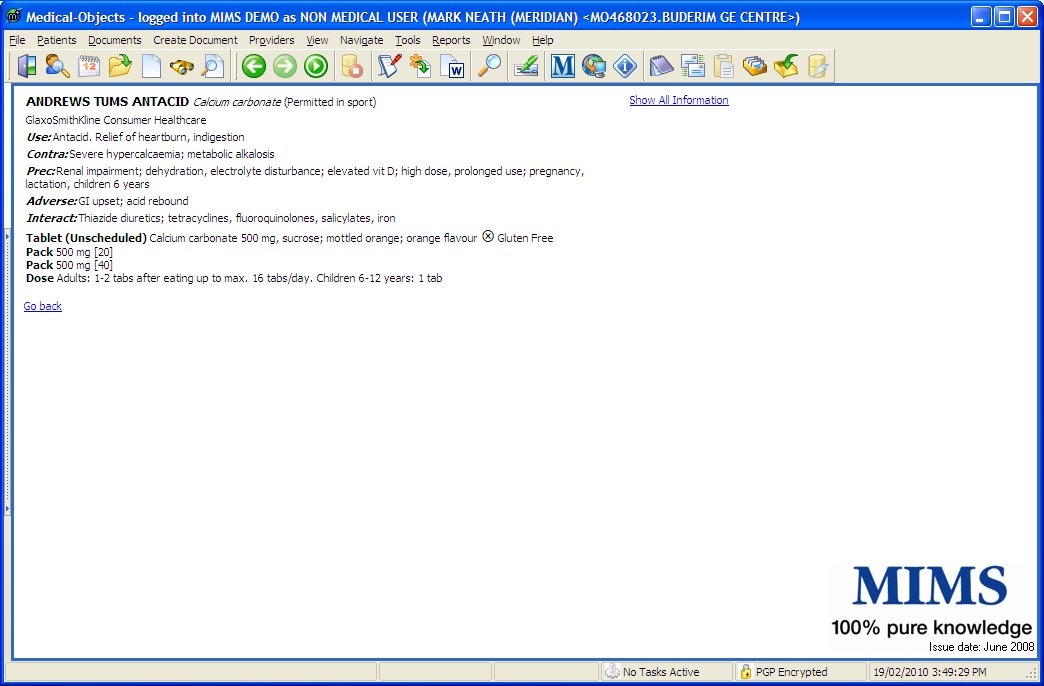The height and width of the screenshot is (686, 1044).
Task: Click the card file box icon
Action: point(754,66)
